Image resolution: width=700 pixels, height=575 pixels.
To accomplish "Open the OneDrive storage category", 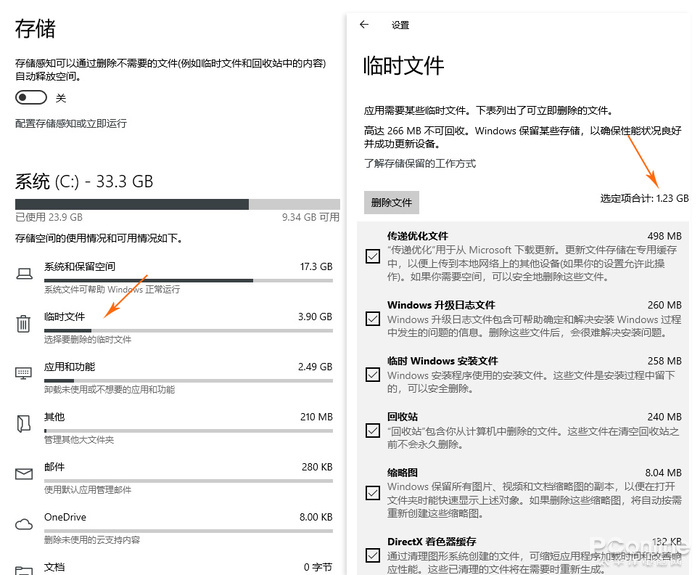I will 174,528.
